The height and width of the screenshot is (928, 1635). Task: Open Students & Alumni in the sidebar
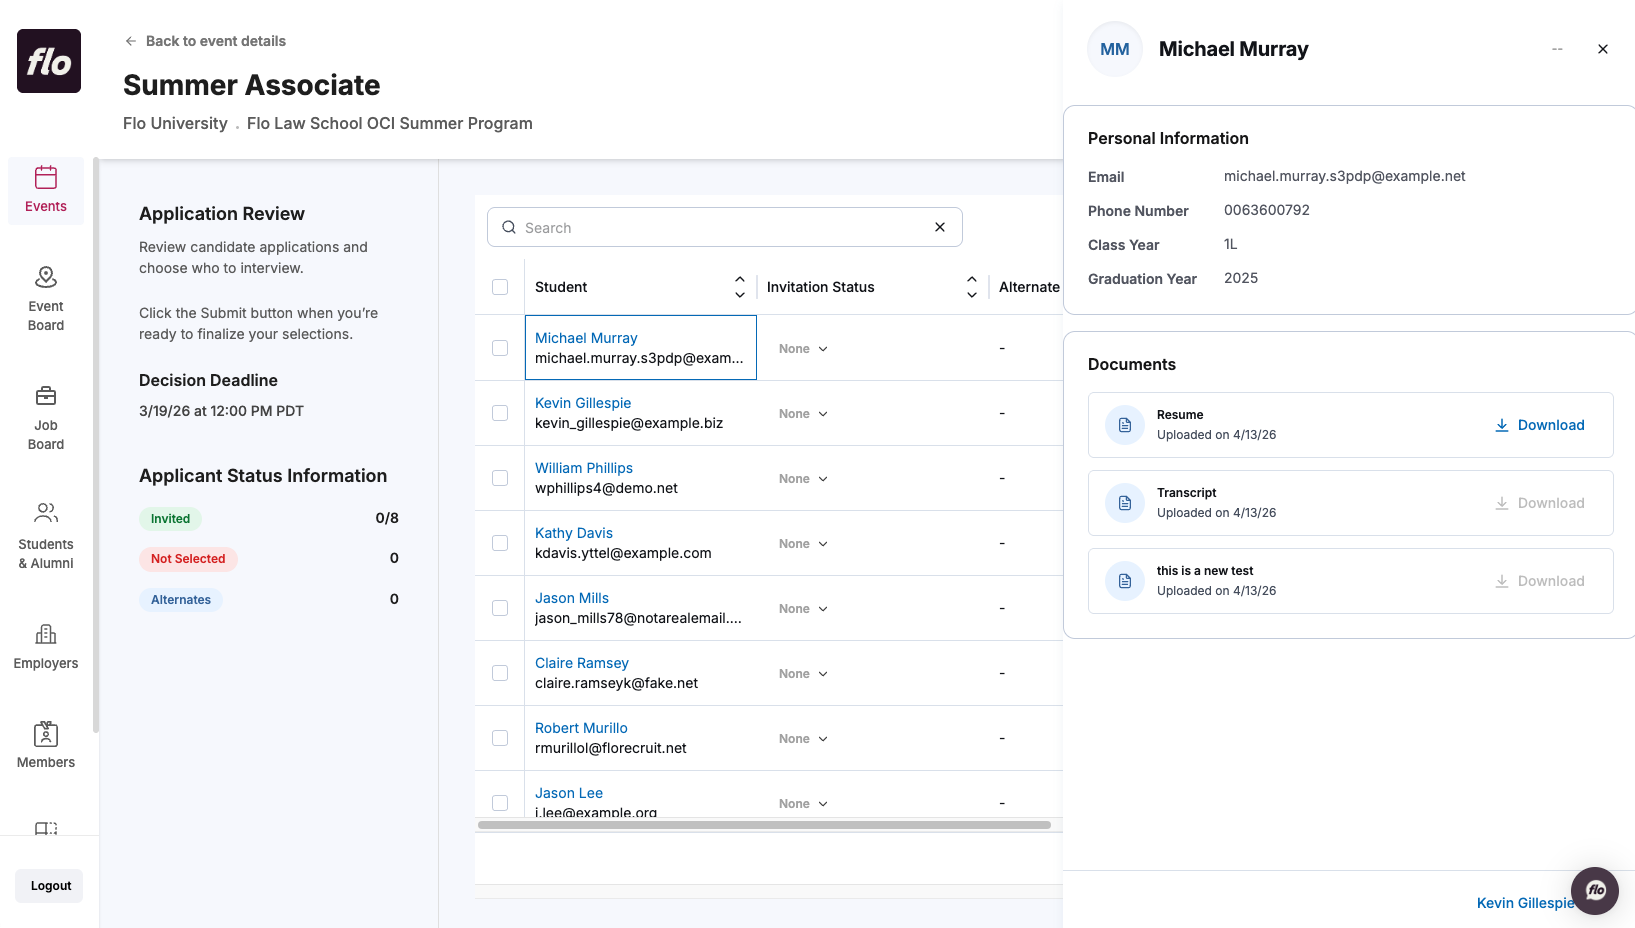click(46, 536)
